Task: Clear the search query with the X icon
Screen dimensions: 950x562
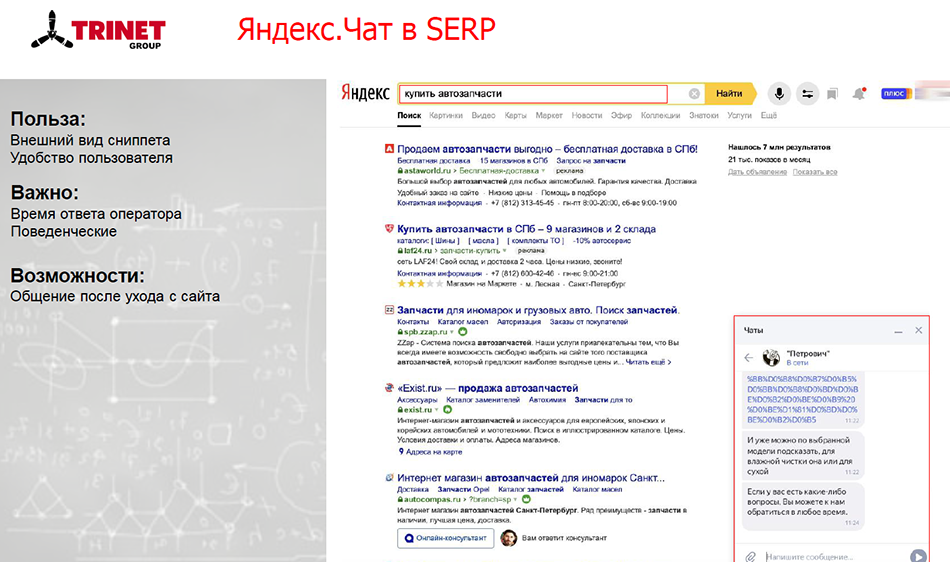Action: pos(694,94)
